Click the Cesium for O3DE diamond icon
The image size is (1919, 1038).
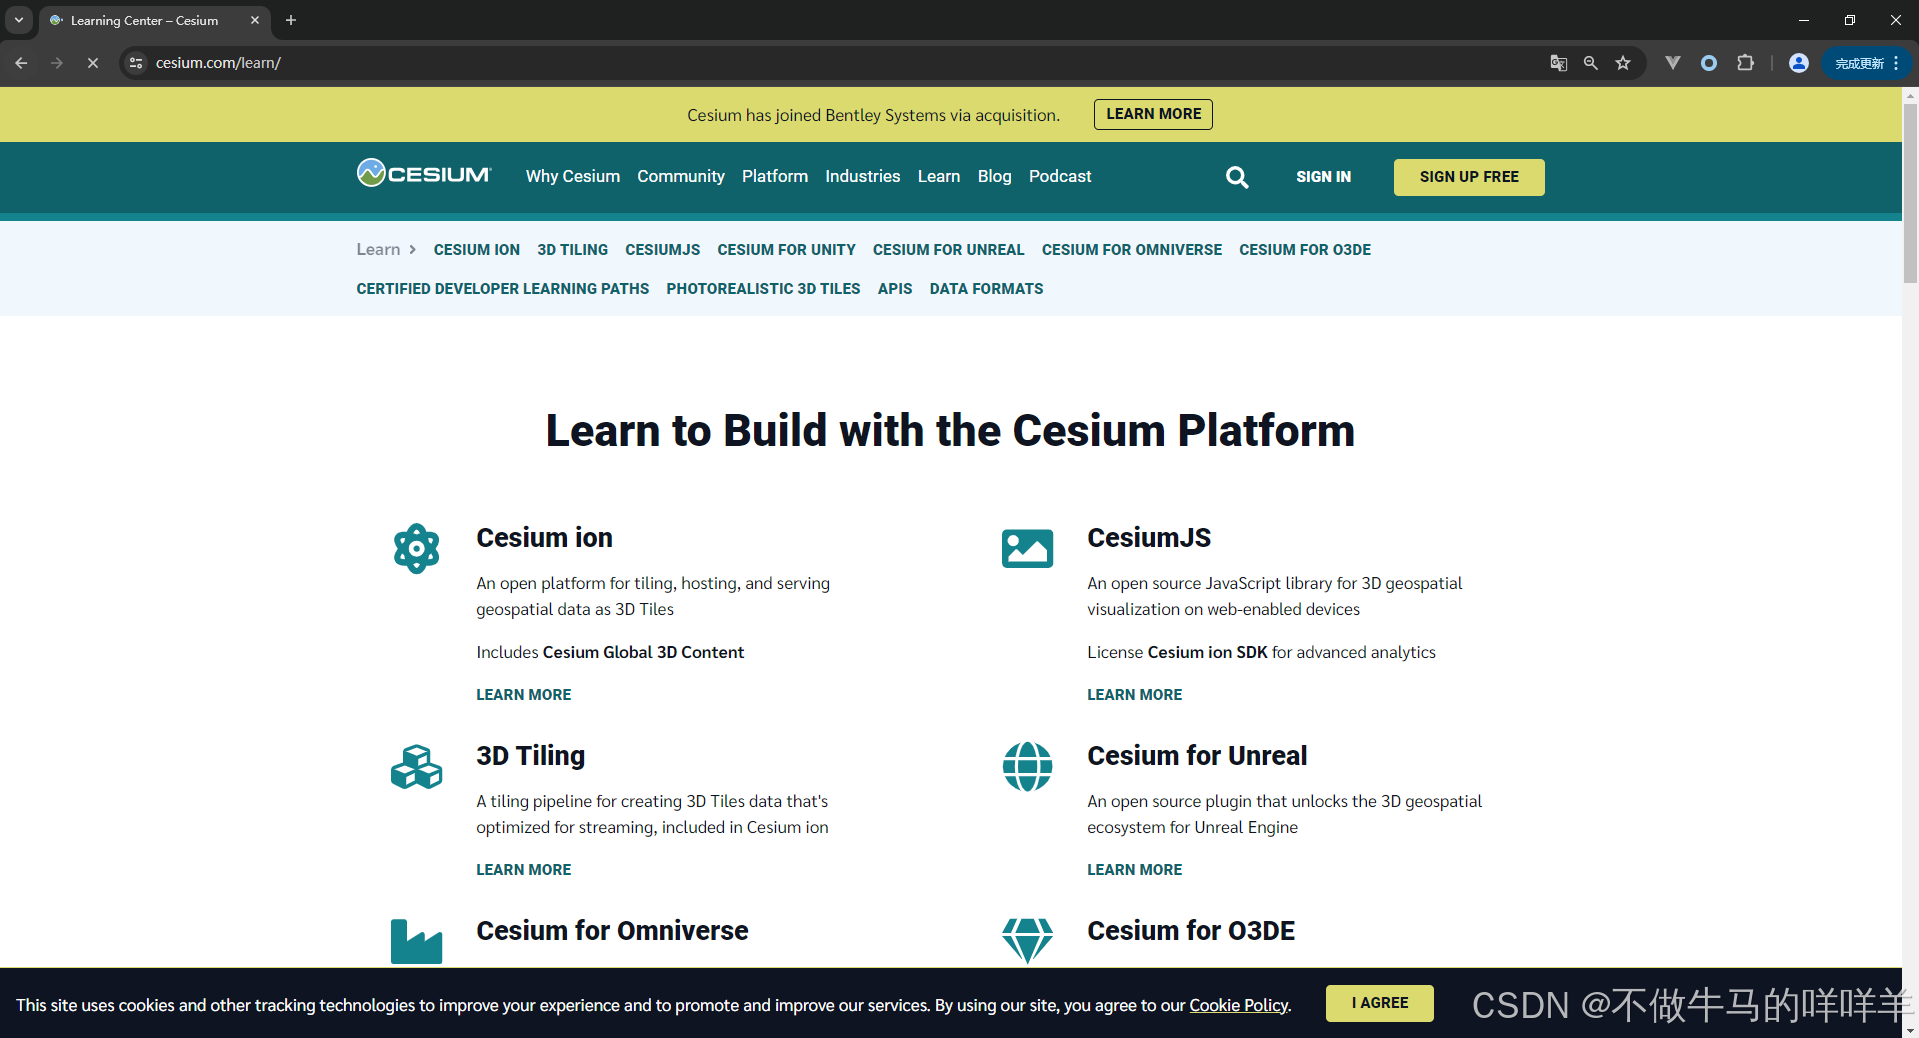click(1027, 941)
